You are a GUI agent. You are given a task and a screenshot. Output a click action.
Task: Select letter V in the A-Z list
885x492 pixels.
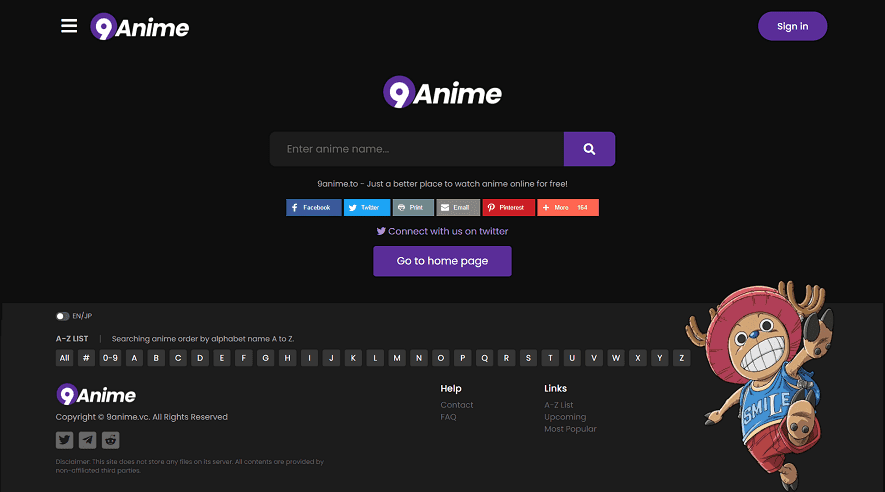click(594, 358)
